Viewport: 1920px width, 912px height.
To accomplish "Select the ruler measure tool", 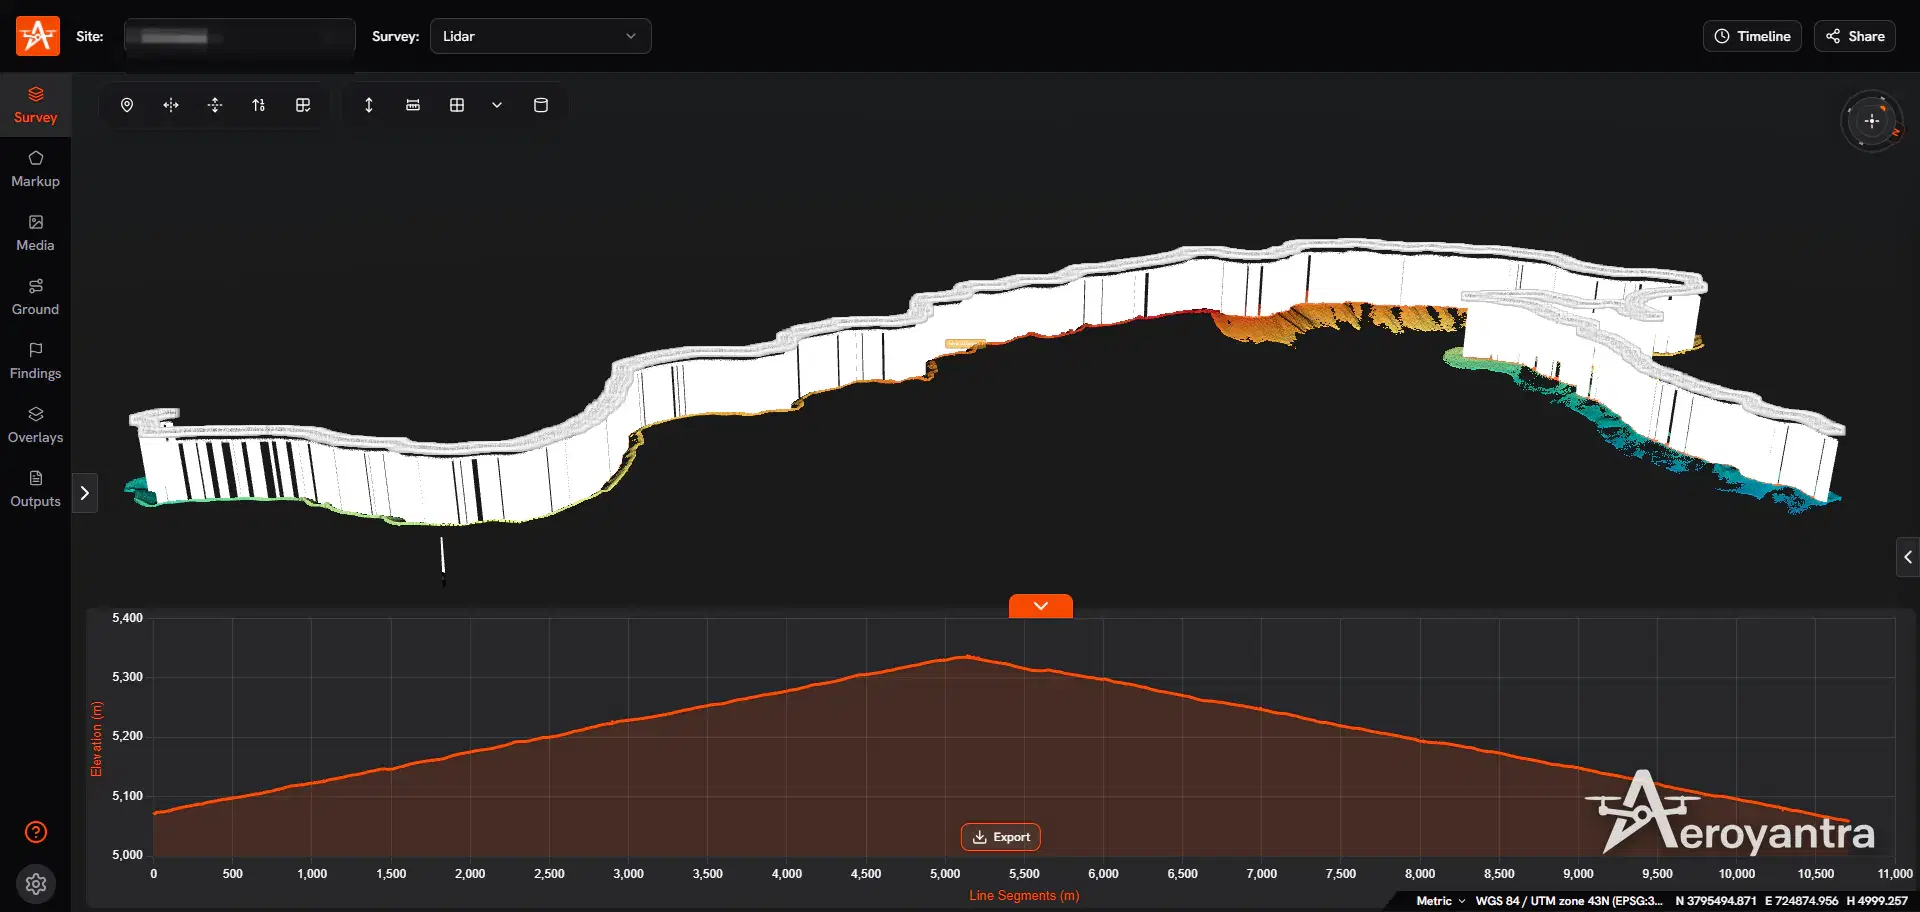I will [413, 105].
